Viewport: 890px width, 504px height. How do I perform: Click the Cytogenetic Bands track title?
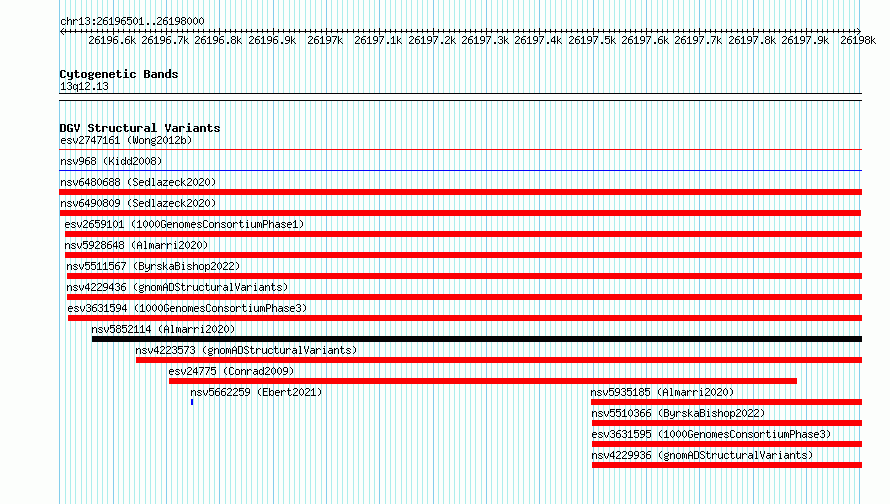tap(119, 74)
